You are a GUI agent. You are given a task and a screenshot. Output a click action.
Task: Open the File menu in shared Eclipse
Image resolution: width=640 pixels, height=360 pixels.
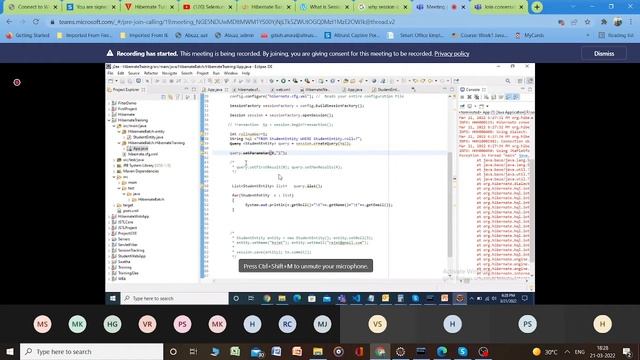[x=110, y=73]
